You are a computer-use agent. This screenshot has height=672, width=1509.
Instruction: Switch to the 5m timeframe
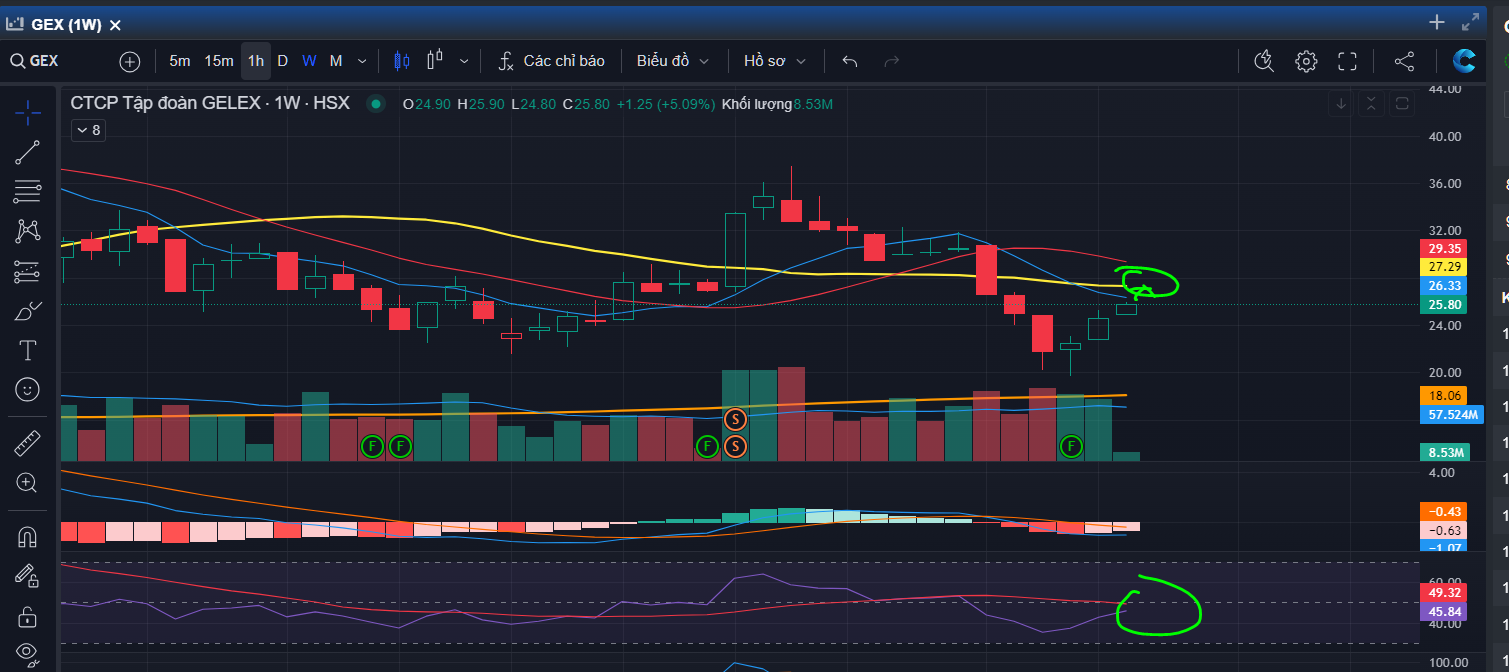pos(180,61)
